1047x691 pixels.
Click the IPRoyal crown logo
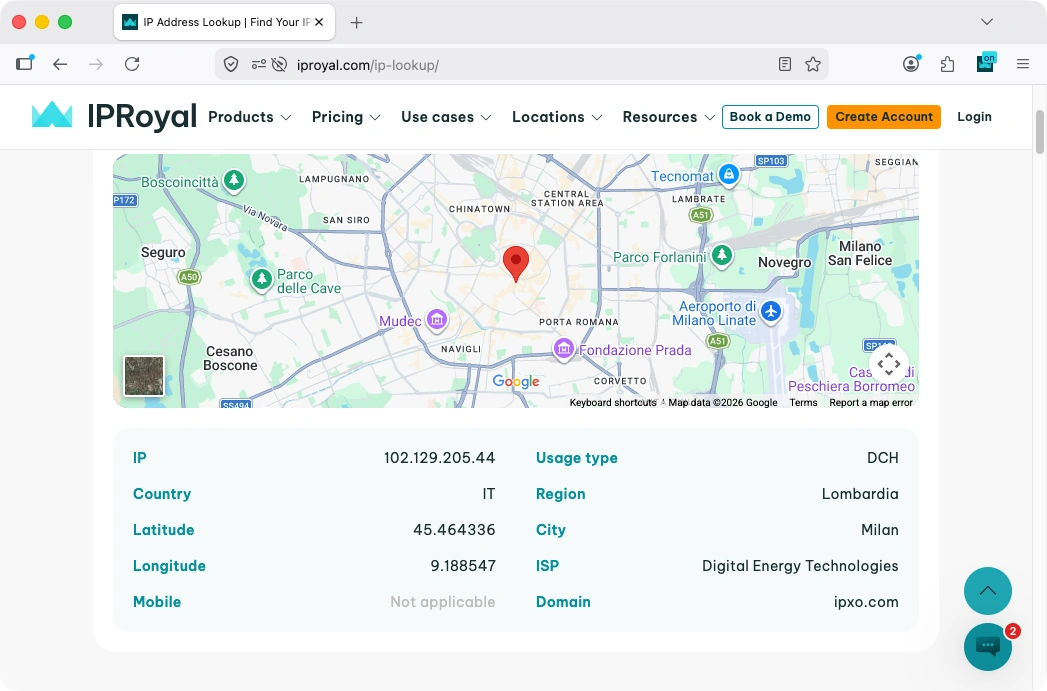point(52,116)
